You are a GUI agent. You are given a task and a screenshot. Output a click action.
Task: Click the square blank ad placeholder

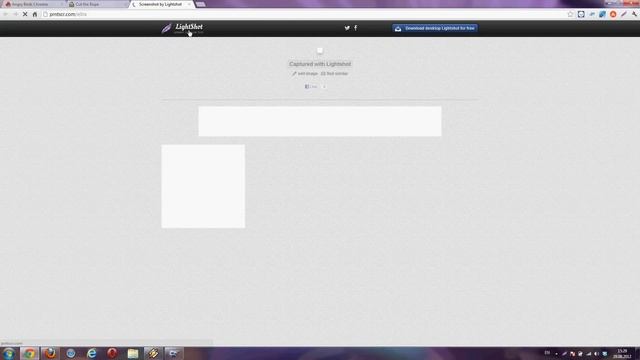point(203,186)
